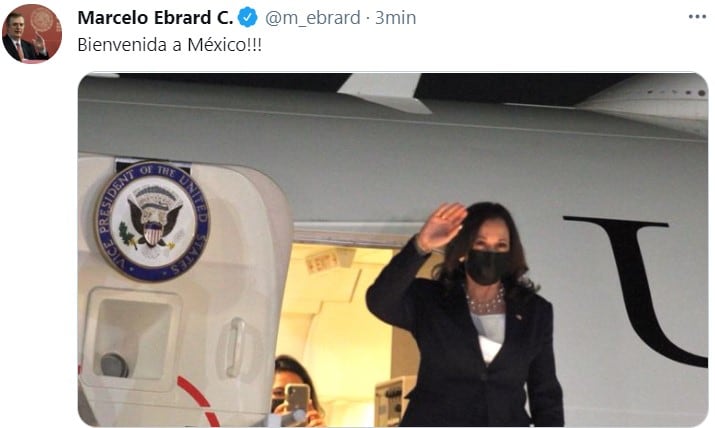715x428 pixels.
Task: Click the small door window in photo
Action: (133, 338)
